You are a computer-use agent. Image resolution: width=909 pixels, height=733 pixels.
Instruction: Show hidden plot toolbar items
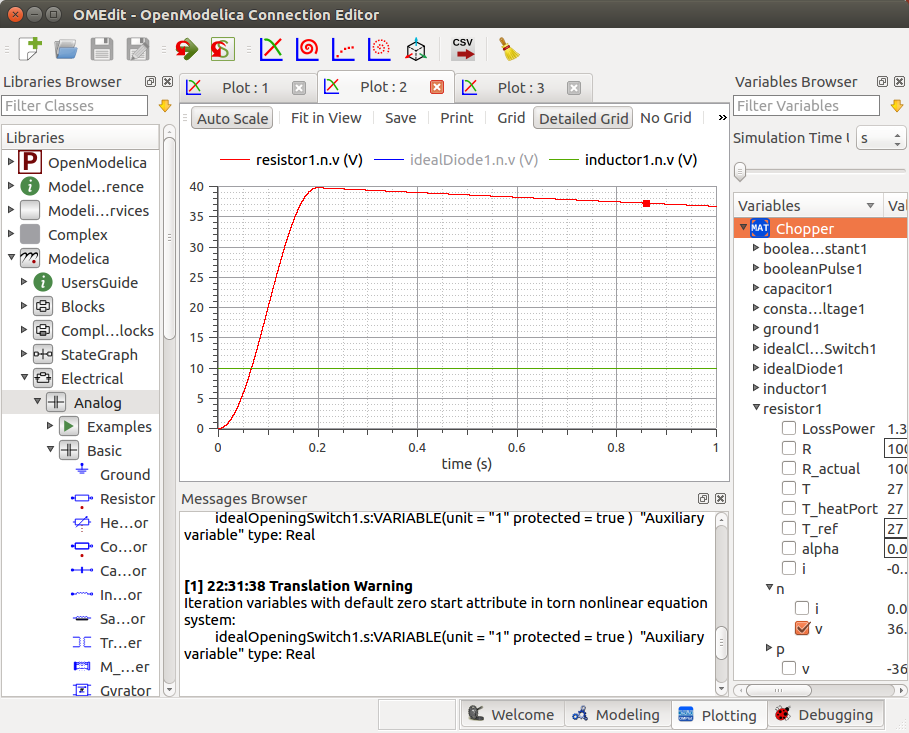click(x=722, y=118)
